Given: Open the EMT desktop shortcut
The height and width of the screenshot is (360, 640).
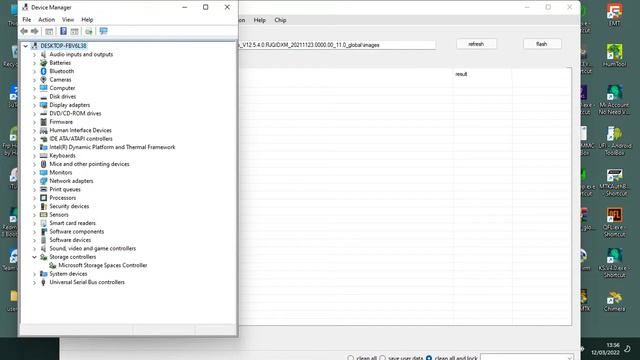Looking at the screenshot, I should click(x=614, y=15).
